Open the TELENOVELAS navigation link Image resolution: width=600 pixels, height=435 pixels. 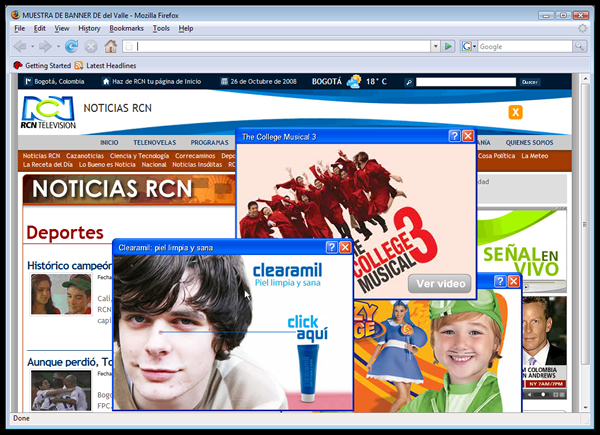pos(154,143)
